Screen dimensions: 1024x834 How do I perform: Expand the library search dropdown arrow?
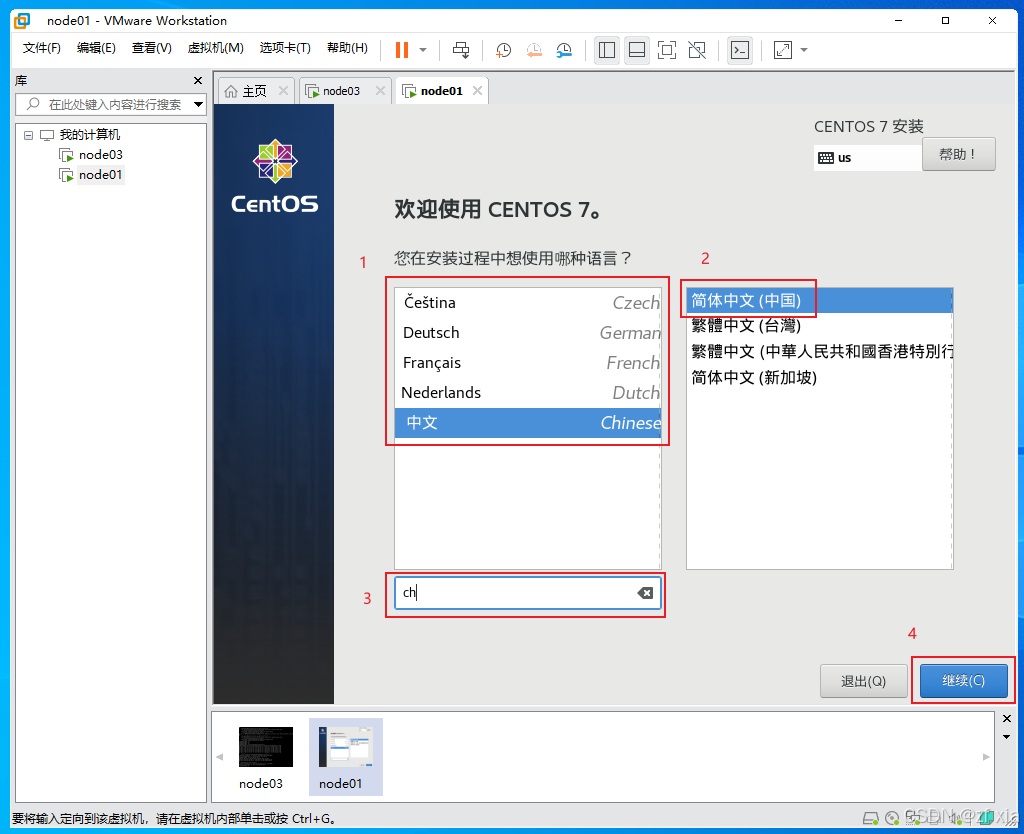(198, 104)
